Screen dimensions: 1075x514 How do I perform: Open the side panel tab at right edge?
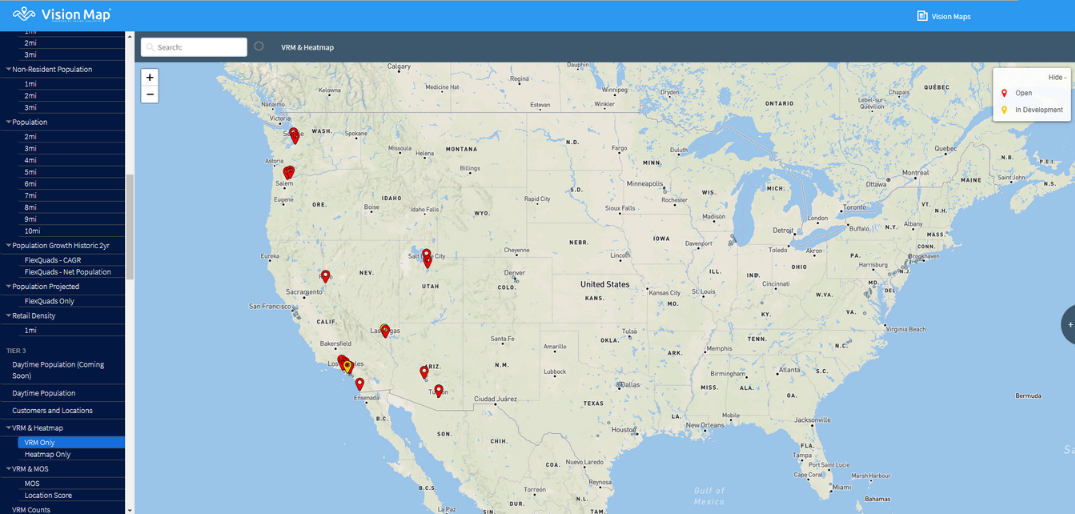coord(1068,325)
